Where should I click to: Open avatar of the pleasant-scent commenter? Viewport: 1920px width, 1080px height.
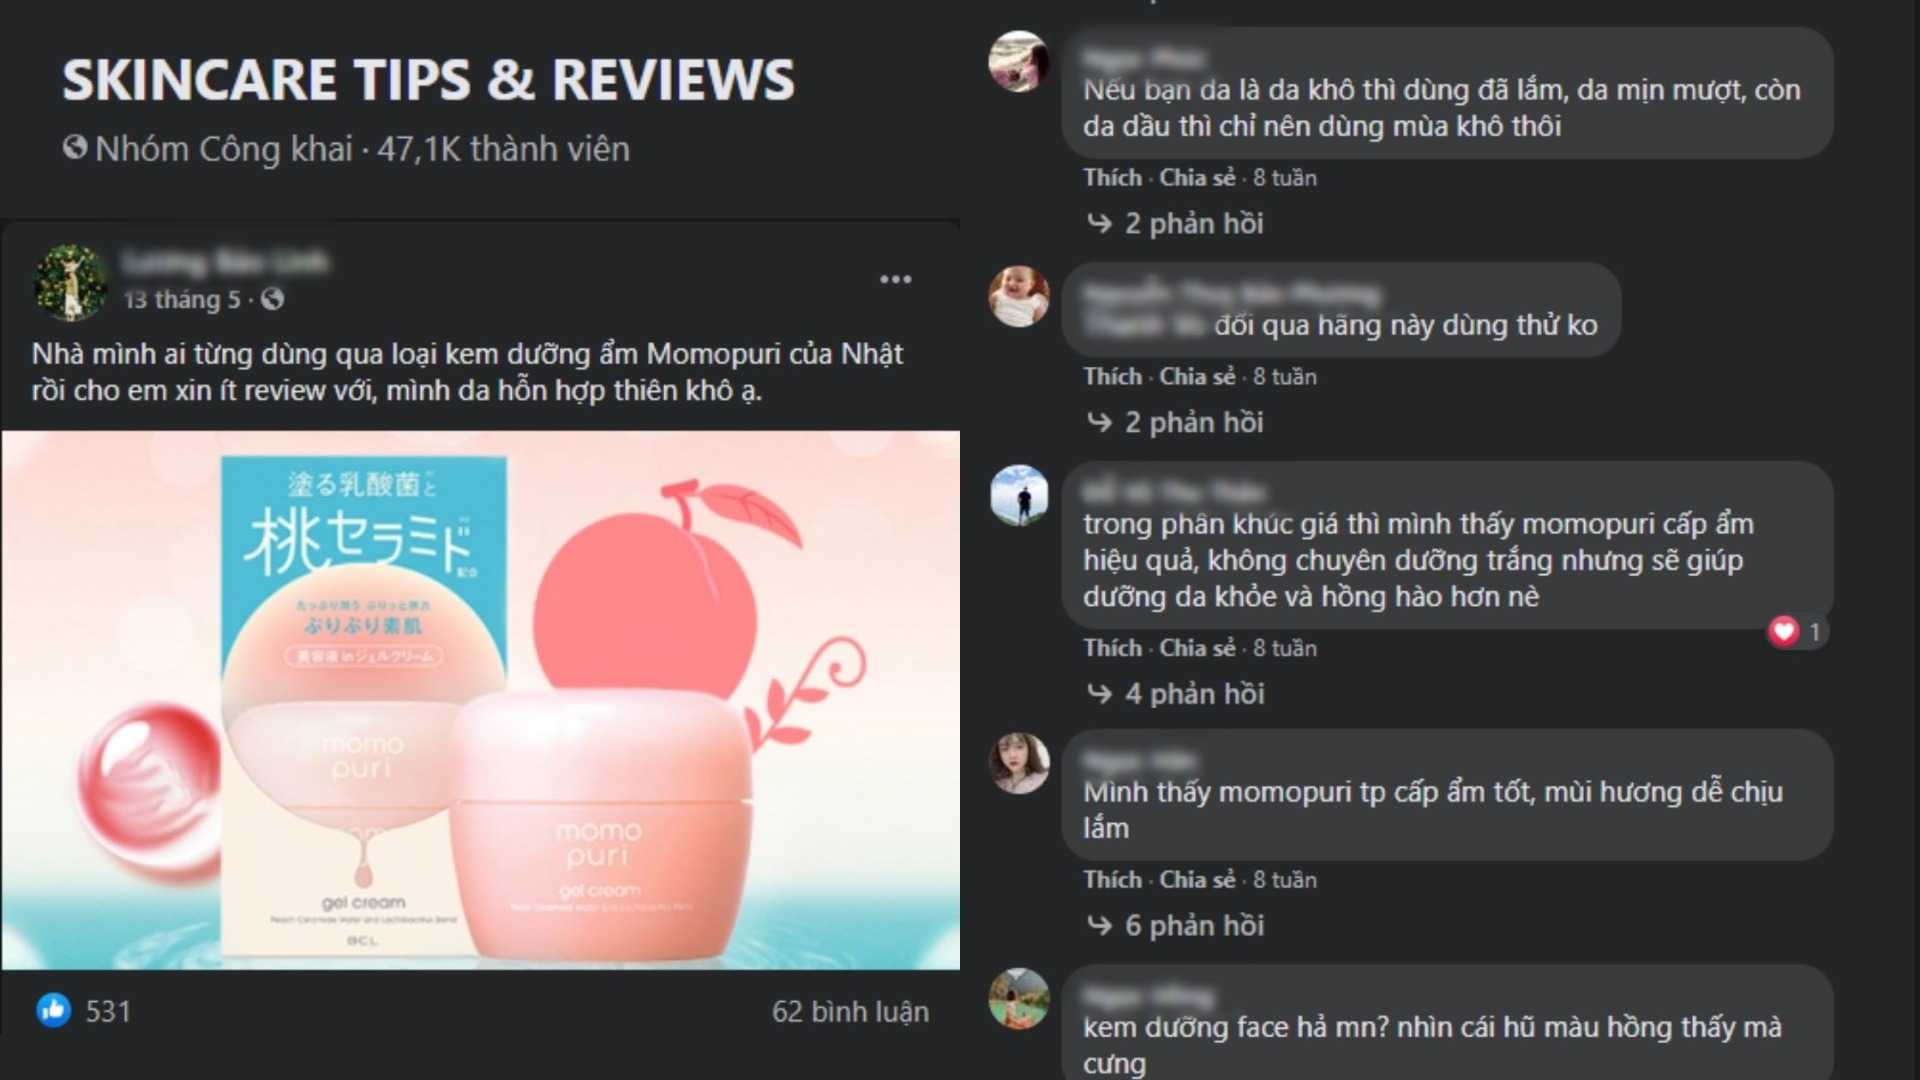tap(1019, 764)
